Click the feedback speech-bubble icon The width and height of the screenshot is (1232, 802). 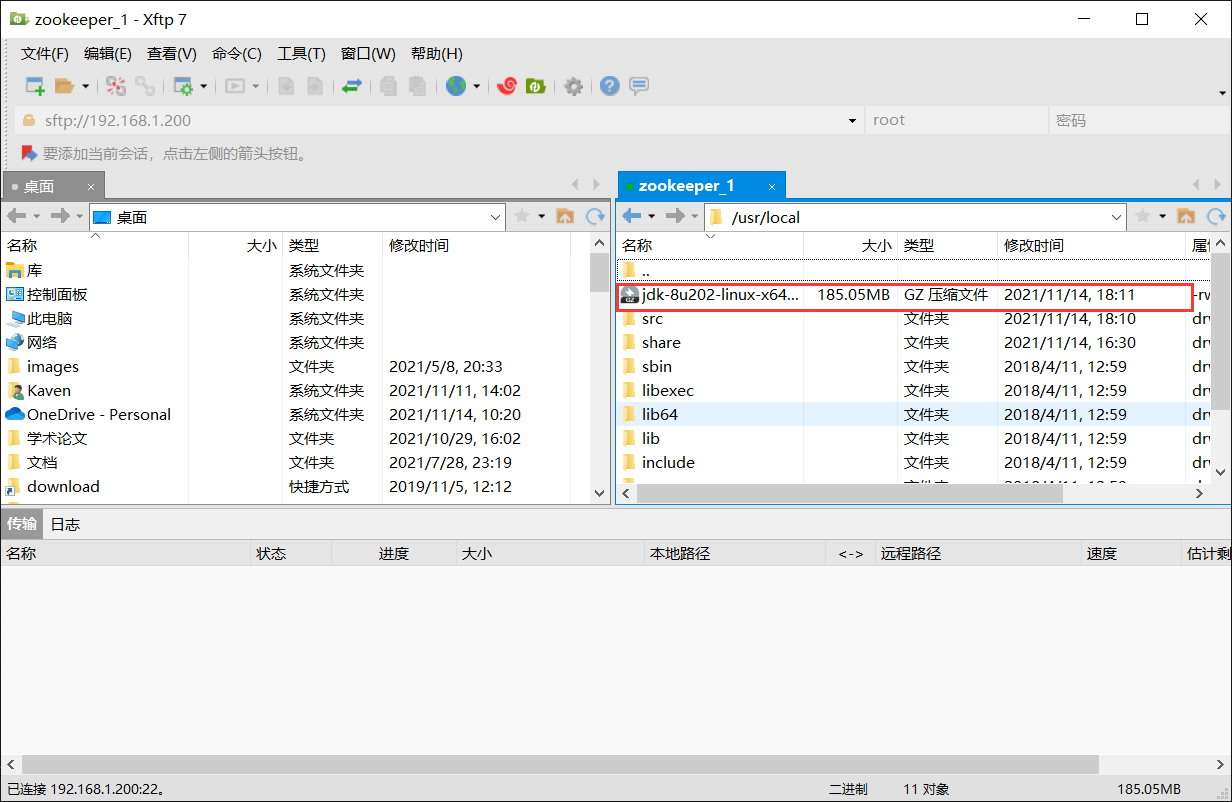coord(638,86)
